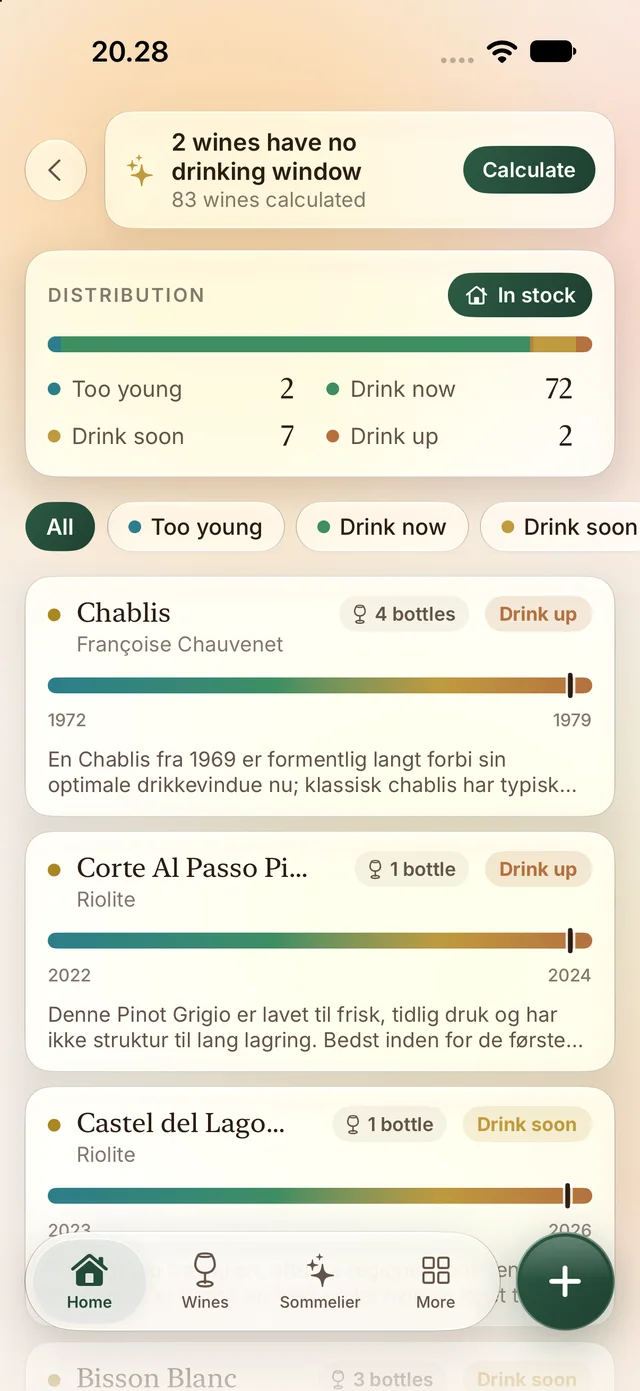Tap the green plus add button
Image resolution: width=640 pixels, height=1391 pixels.
(x=565, y=1282)
